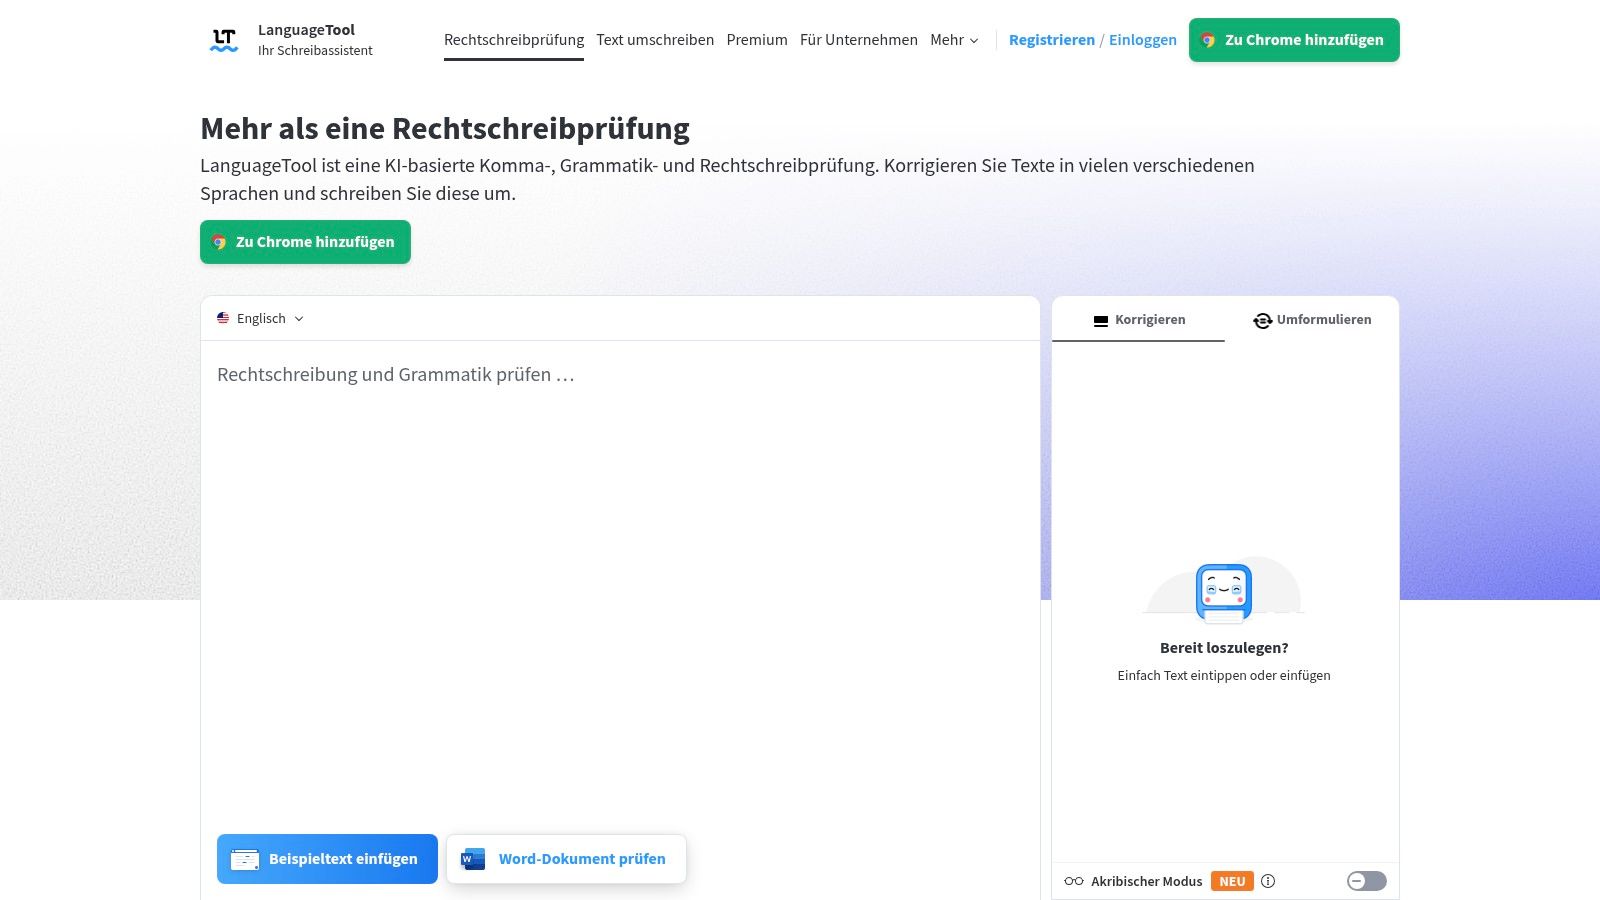The image size is (1600, 900).
Task: Click the robot mascot illustration
Action: click(x=1224, y=591)
